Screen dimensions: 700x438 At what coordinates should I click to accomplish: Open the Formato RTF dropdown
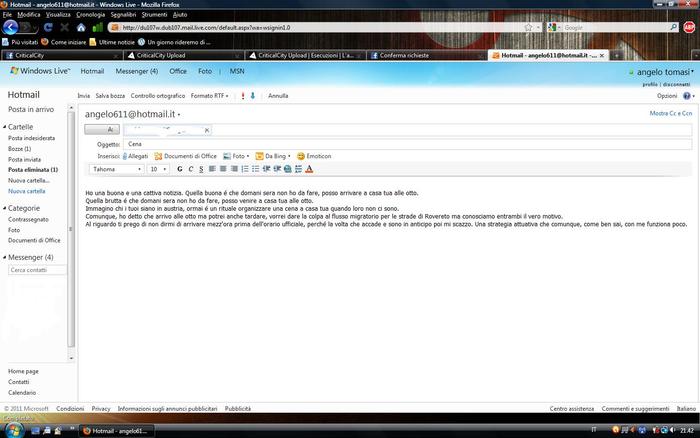tap(209, 96)
